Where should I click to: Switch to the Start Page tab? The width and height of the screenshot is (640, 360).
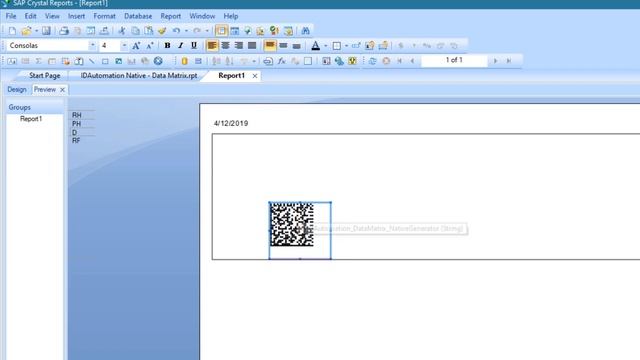pyautogui.click(x=44, y=76)
